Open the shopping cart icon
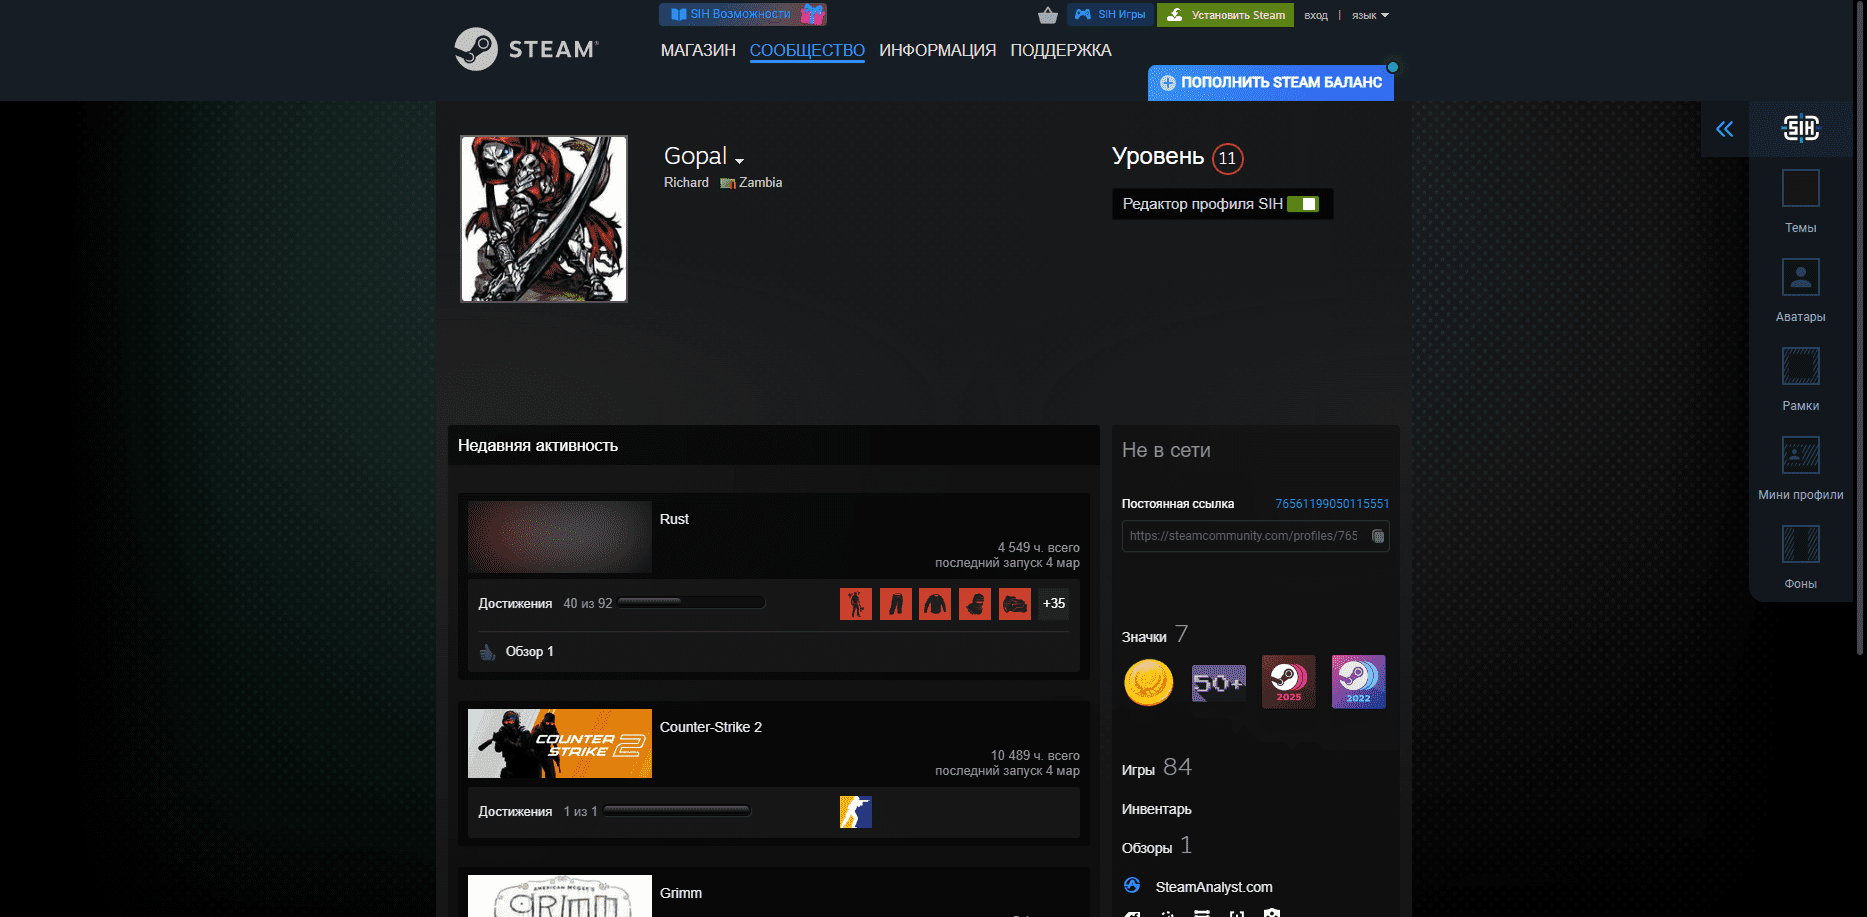This screenshot has width=1867, height=917. click(1046, 15)
